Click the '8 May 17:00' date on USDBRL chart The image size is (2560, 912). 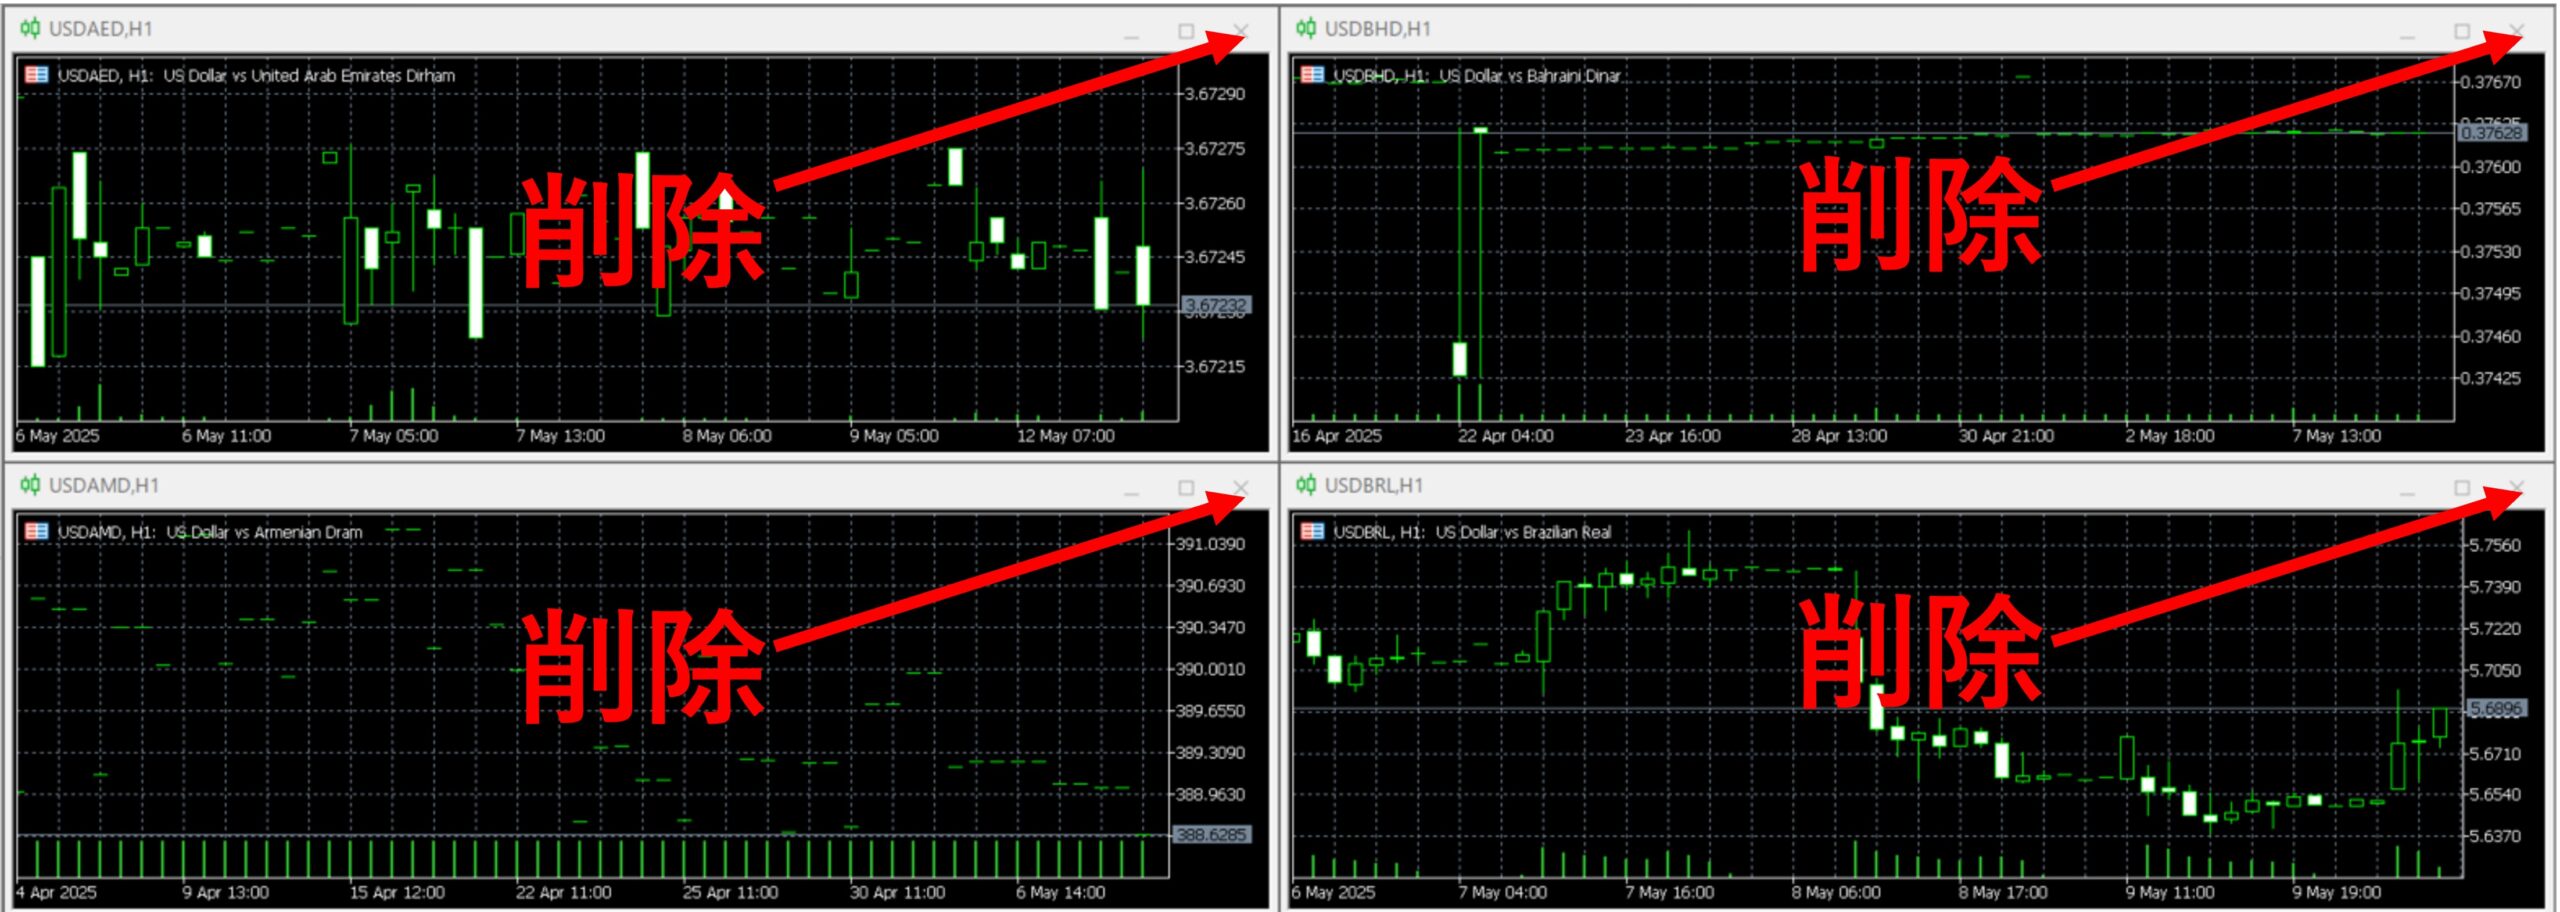2002,892
